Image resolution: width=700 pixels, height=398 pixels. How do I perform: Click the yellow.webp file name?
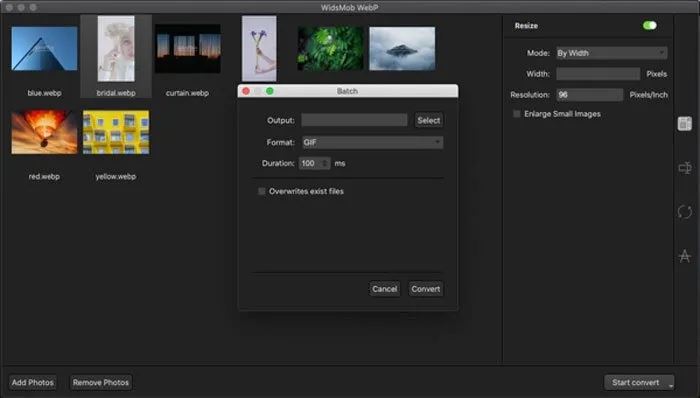[116, 176]
